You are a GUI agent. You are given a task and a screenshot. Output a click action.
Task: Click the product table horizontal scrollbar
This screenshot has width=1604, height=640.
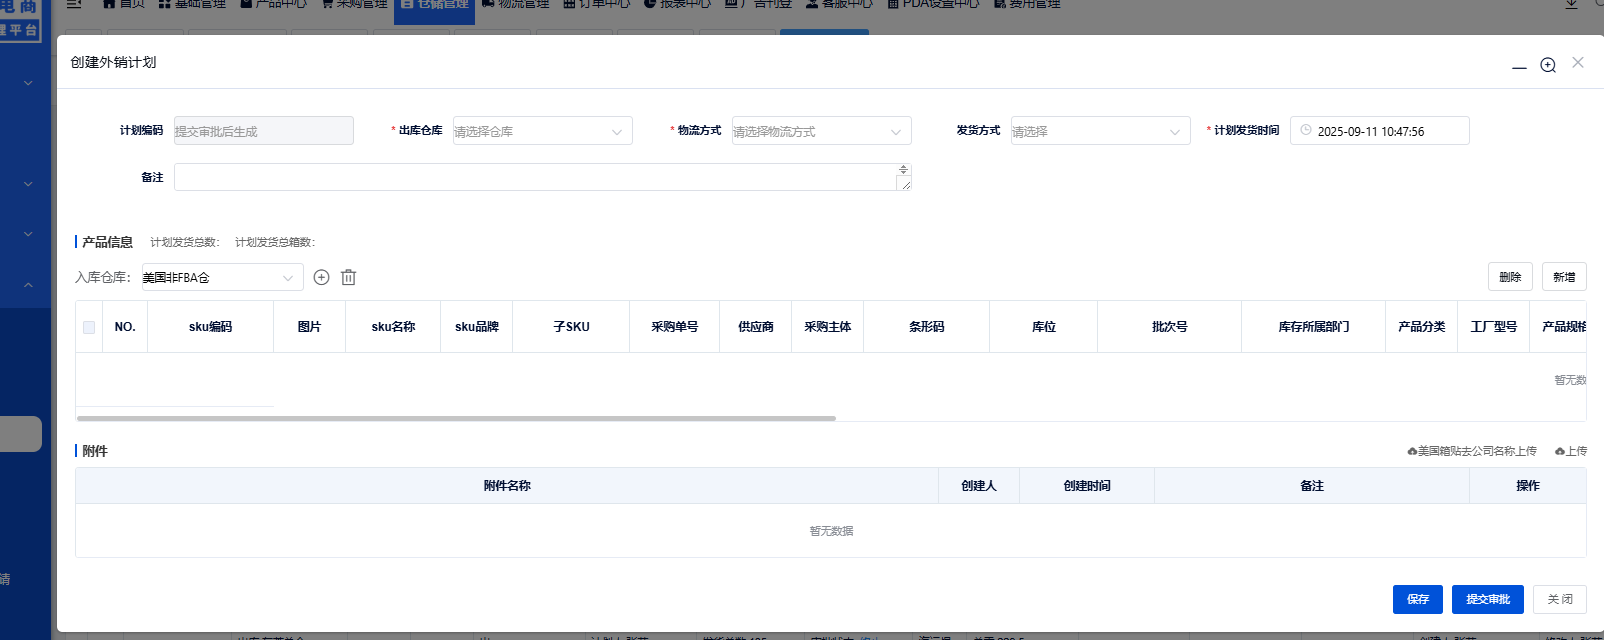(x=456, y=418)
